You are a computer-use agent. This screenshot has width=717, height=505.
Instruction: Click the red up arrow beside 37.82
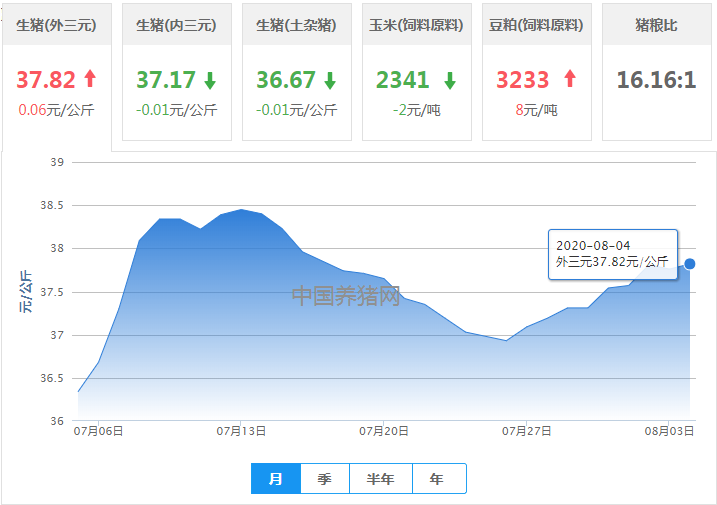coord(90,80)
